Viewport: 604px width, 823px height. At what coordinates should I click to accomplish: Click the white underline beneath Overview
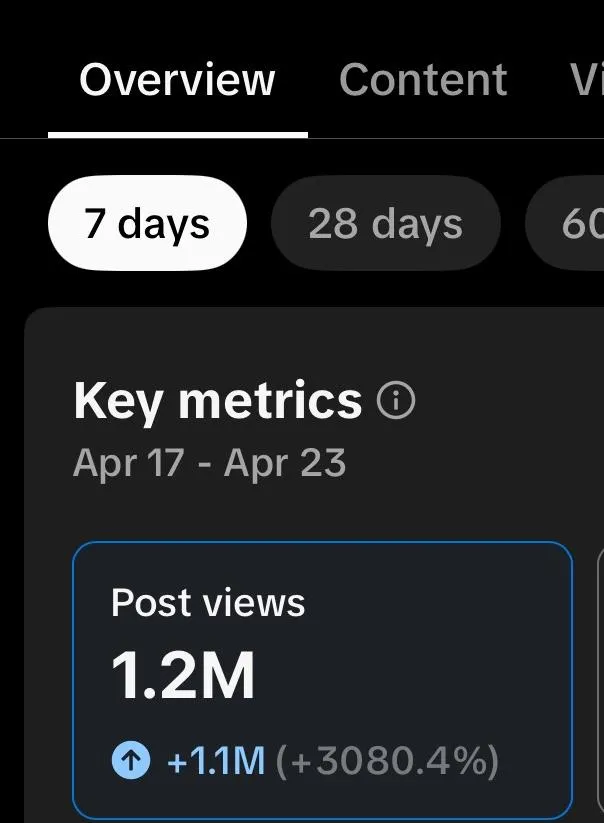178,135
